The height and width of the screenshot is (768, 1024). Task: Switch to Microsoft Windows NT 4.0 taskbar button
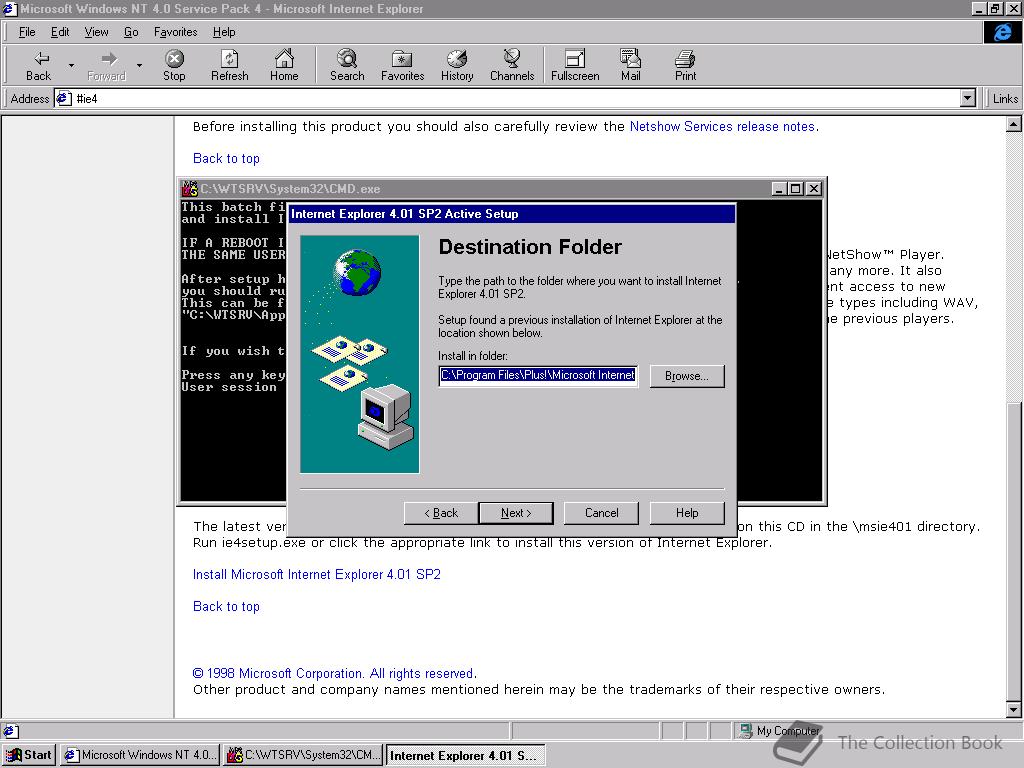[x=140, y=755]
